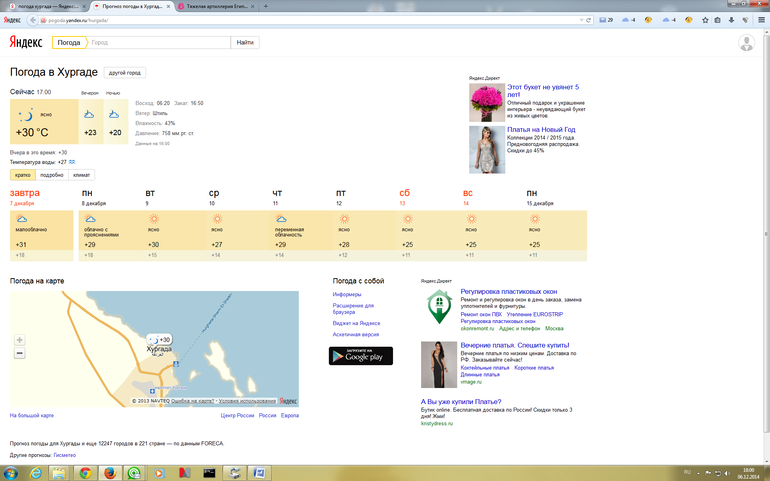770x481 pixels.
Task: Open ad 'Вечерние платья. Спешите купить!'
Action: [x=515, y=345]
